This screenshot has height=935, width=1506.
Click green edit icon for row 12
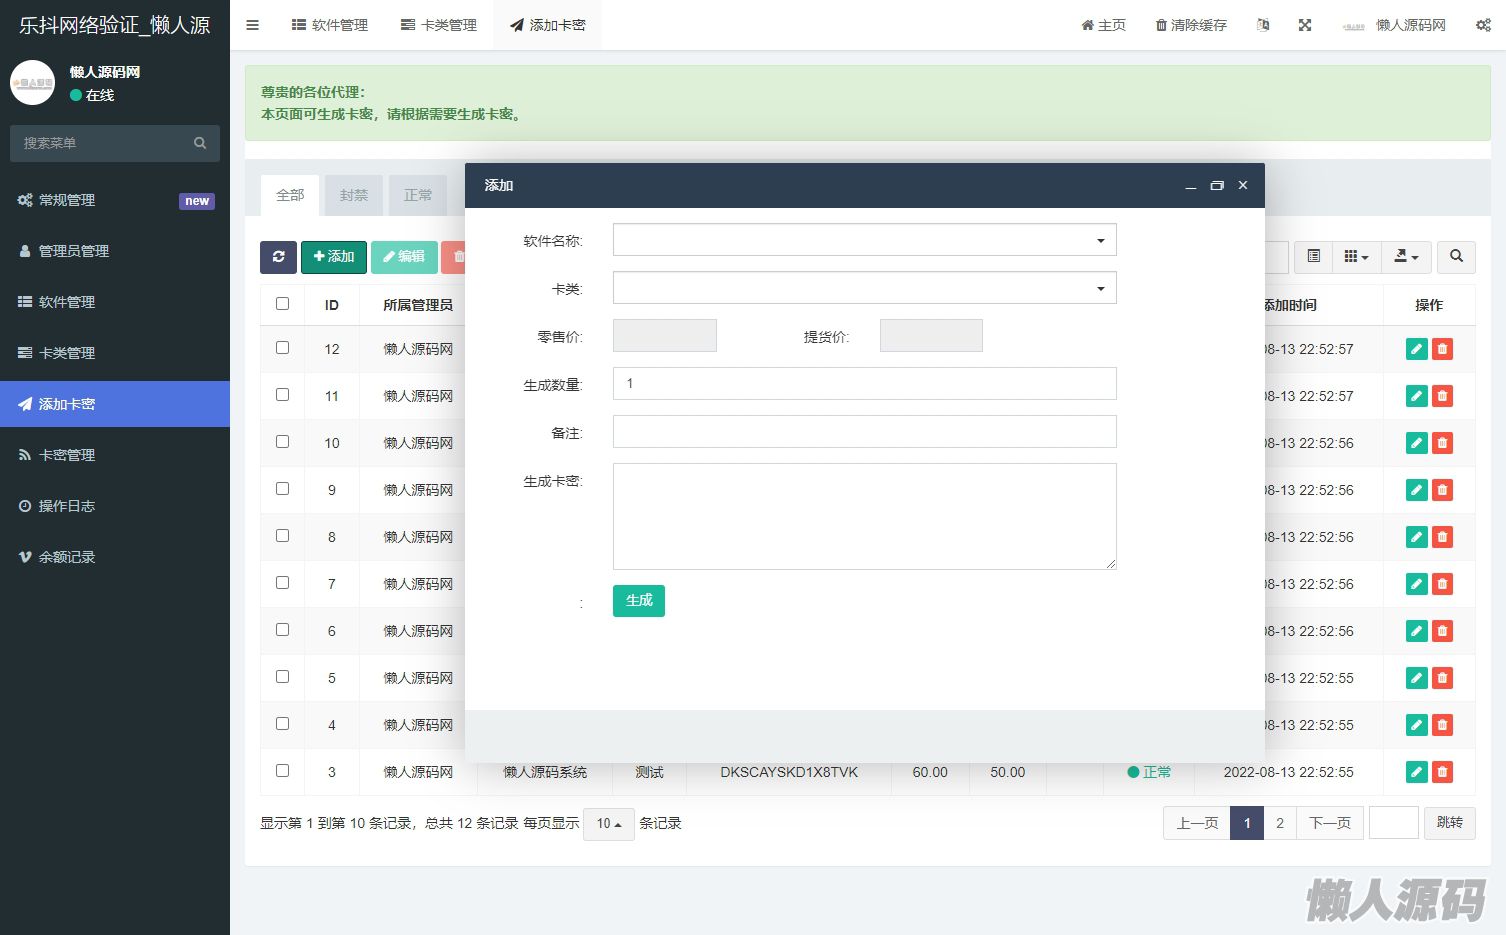1416,349
